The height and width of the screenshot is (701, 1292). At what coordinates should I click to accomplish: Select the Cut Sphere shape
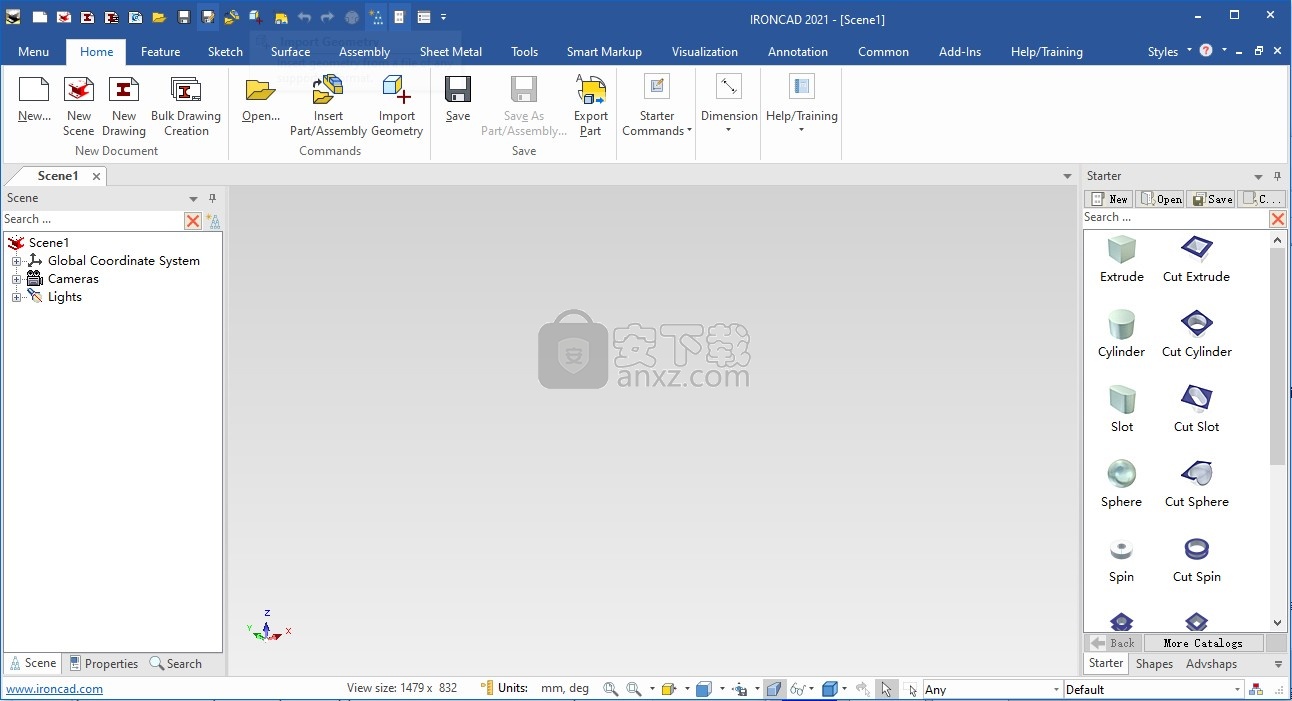click(x=1196, y=483)
